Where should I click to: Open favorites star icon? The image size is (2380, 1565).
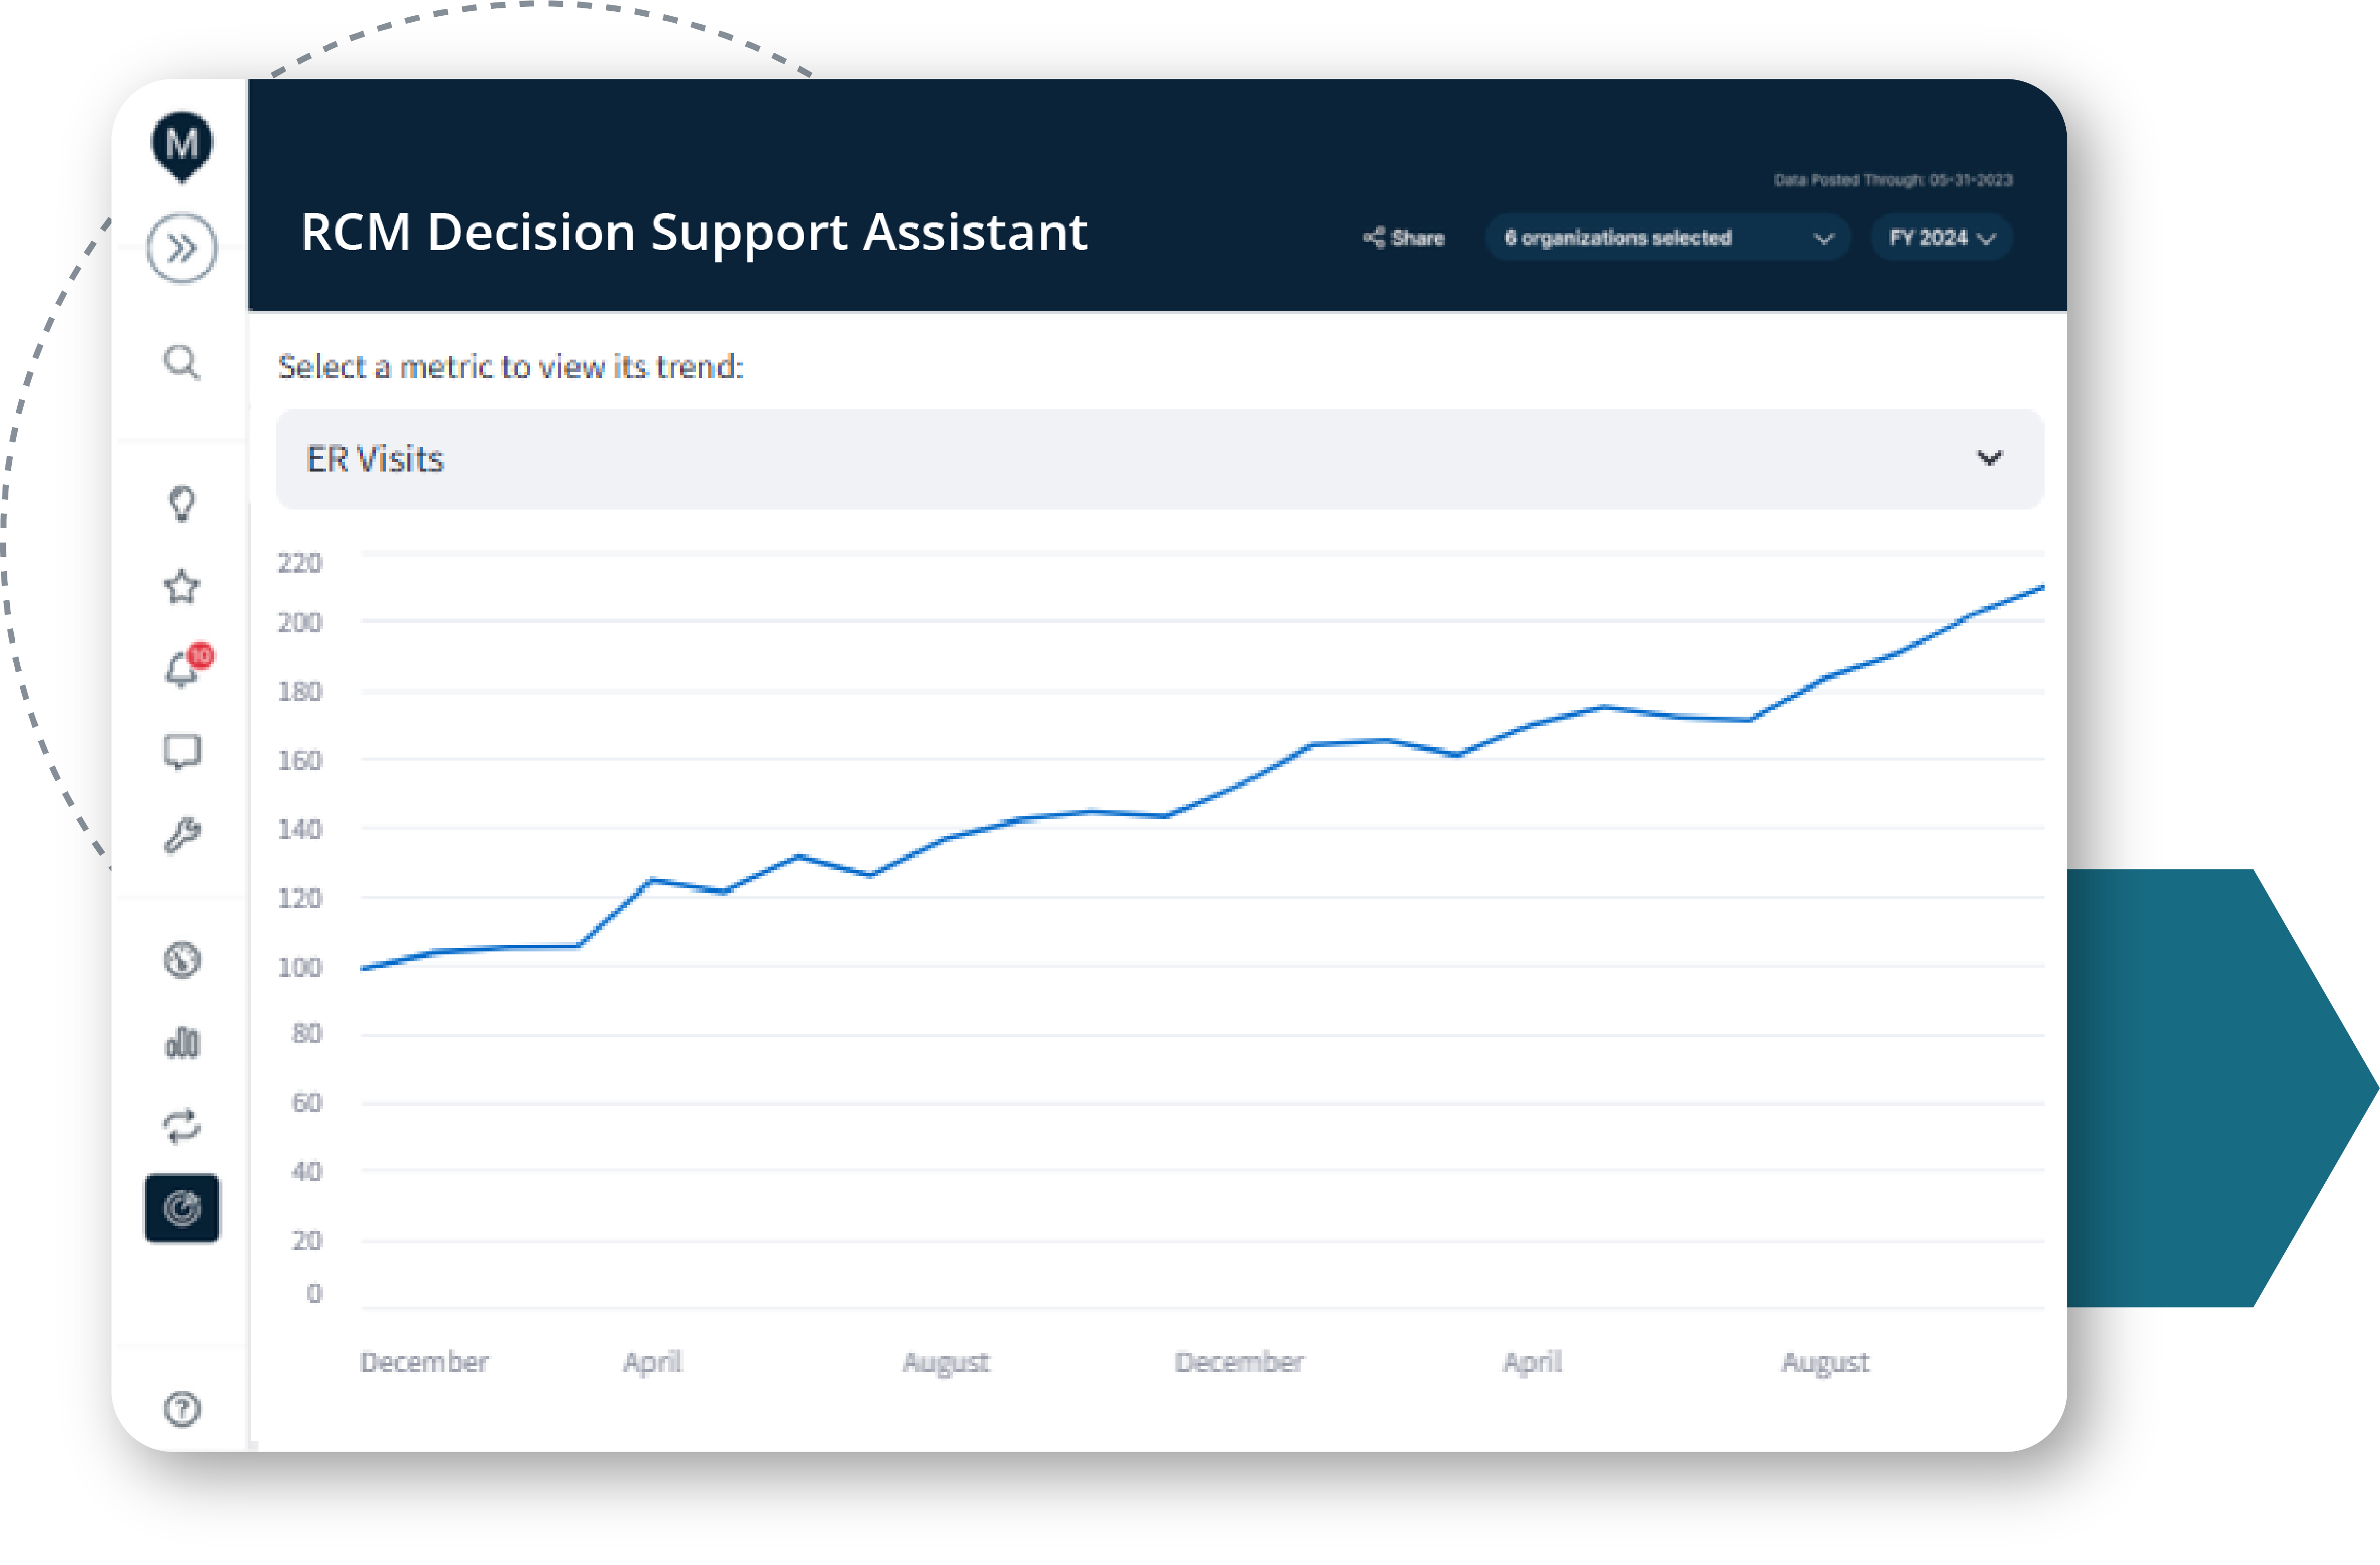coord(181,587)
